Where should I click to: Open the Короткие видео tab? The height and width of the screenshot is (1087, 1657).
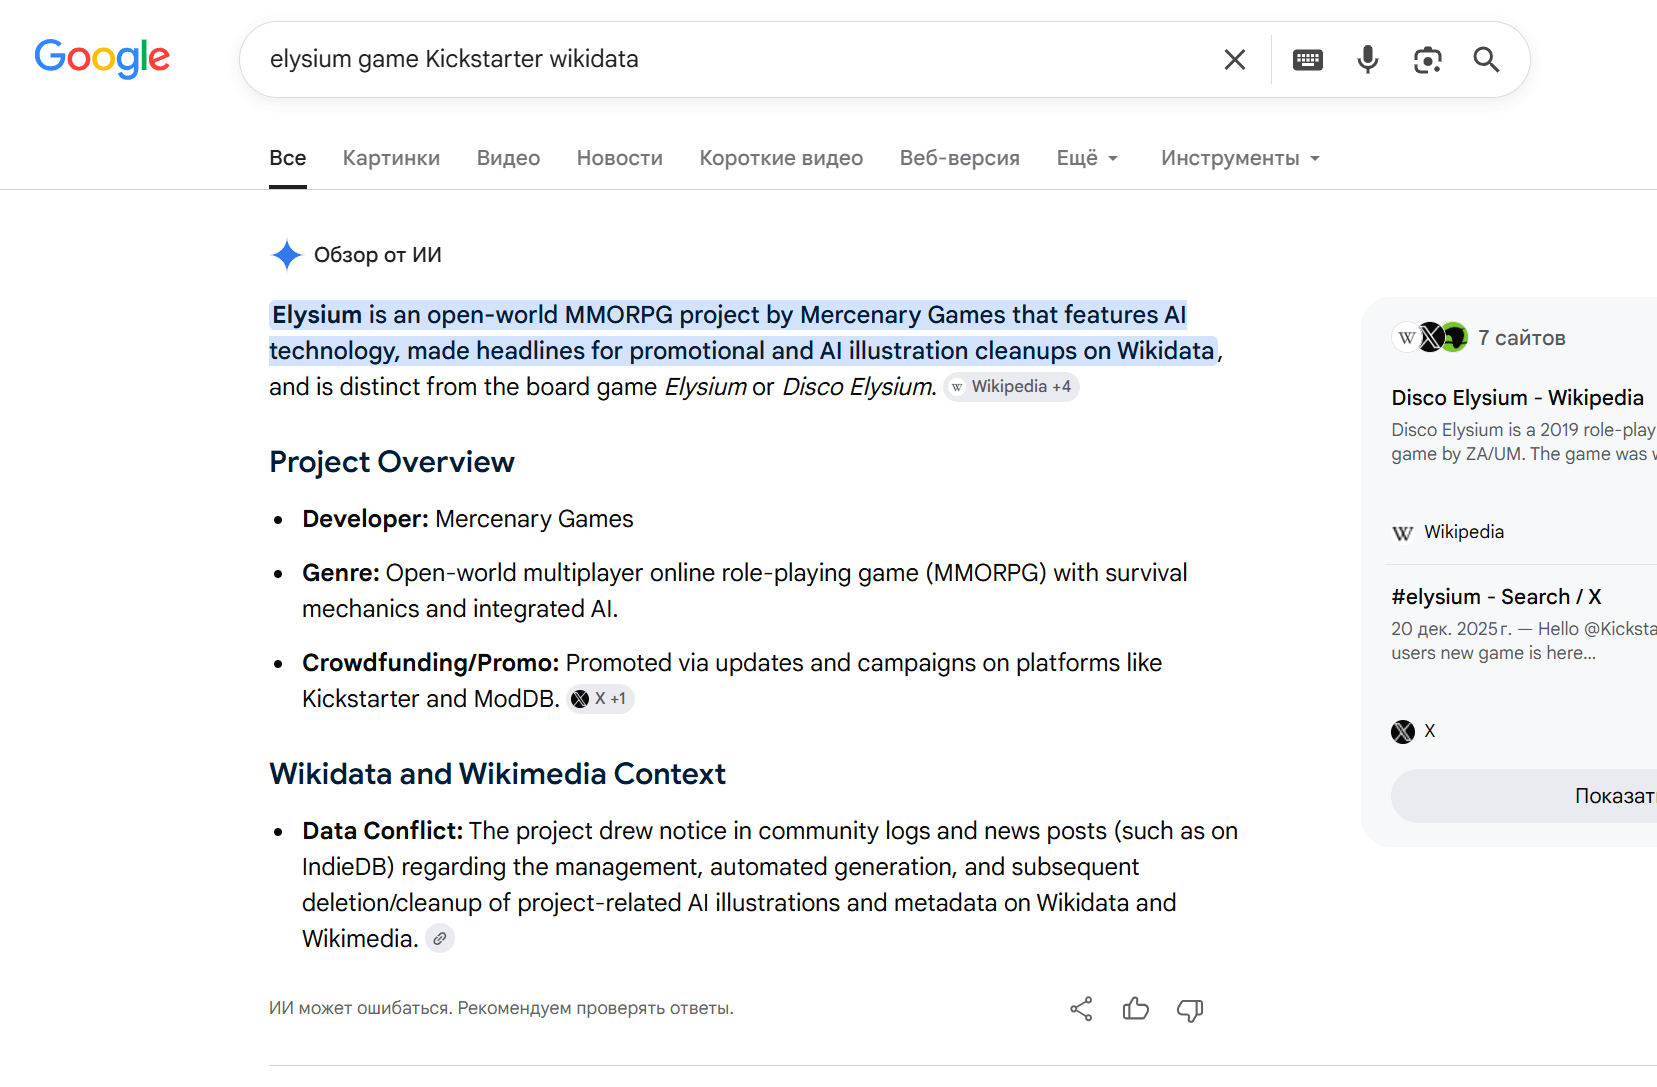click(781, 158)
